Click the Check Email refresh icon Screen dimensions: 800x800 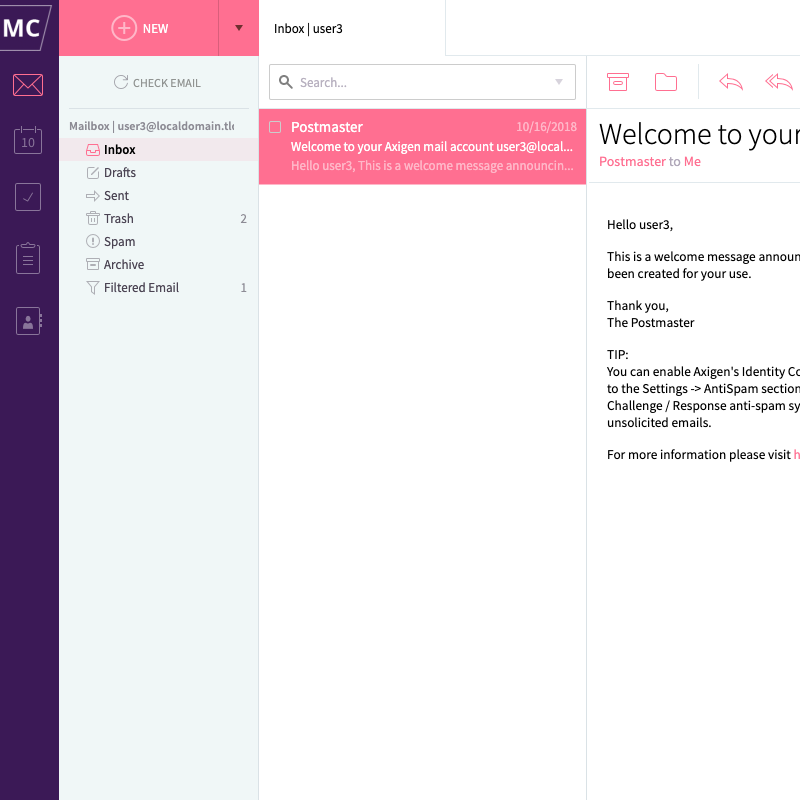121,82
